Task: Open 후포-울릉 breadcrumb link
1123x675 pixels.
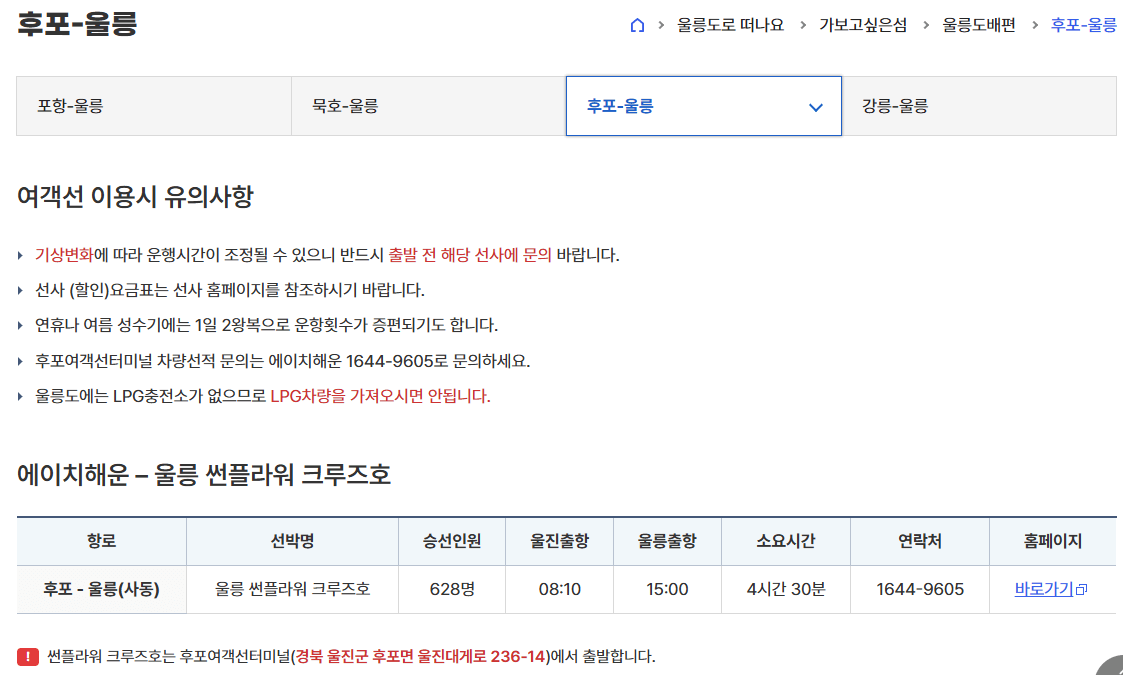Action: [x=1084, y=25]
